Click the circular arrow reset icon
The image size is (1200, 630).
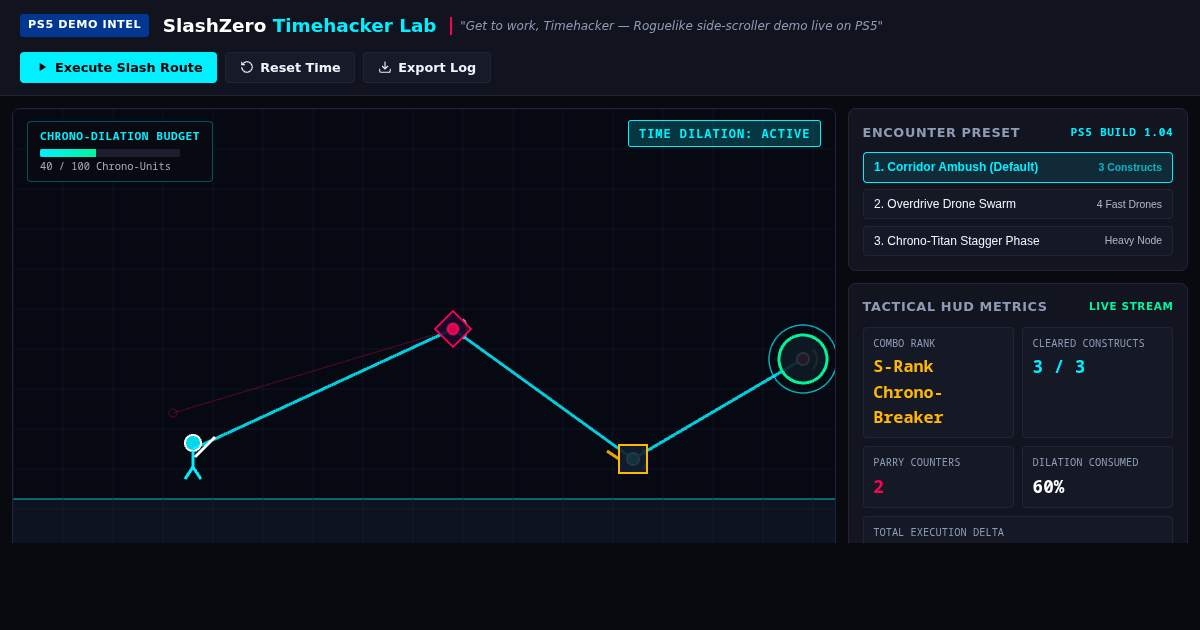pos(247,67)
